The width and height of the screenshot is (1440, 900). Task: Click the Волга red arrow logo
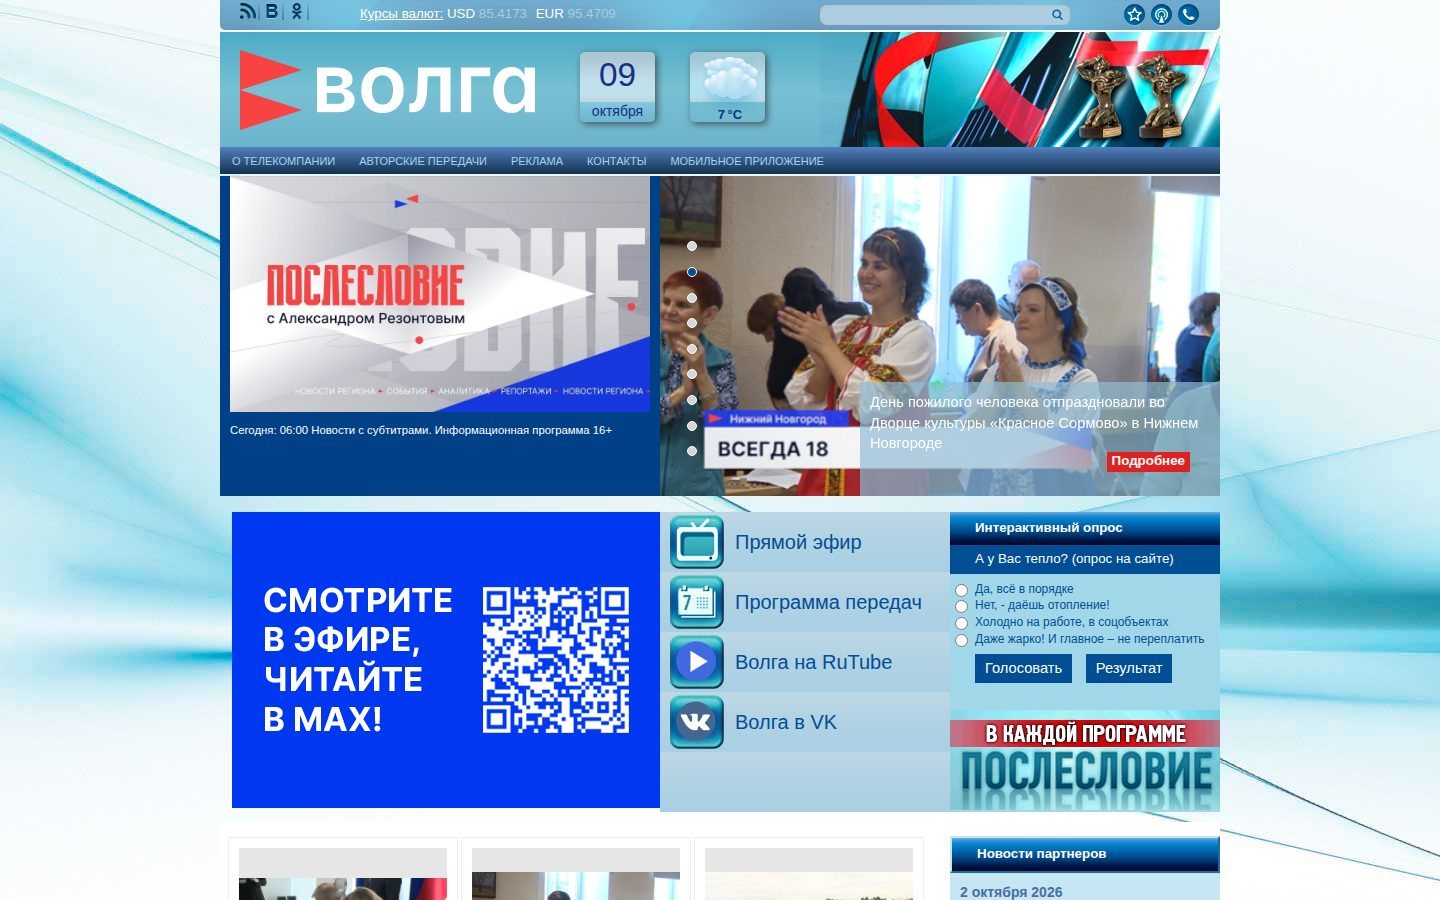pyautogui.click(x=270, y=90)
